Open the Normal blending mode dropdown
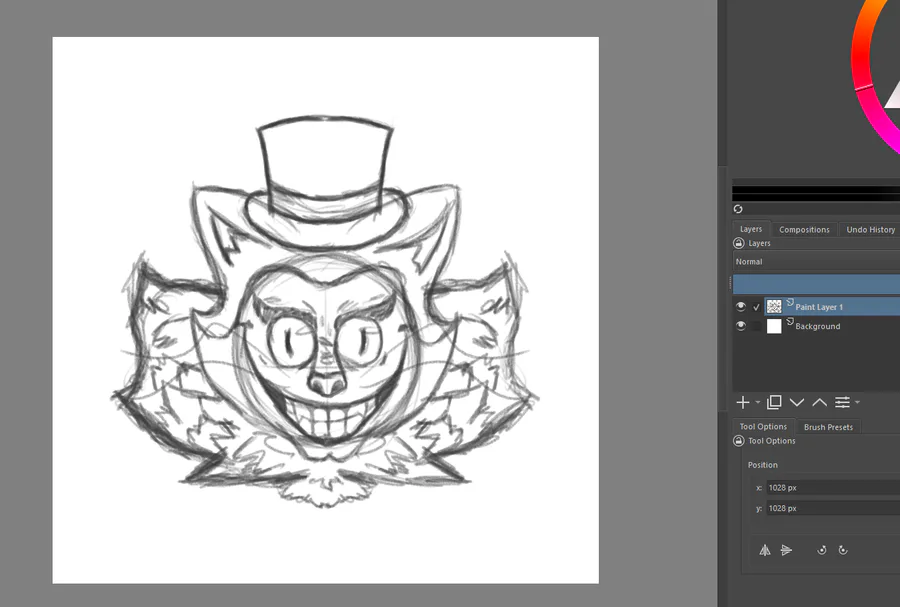The image size is (900, 607). click(816, 262)
